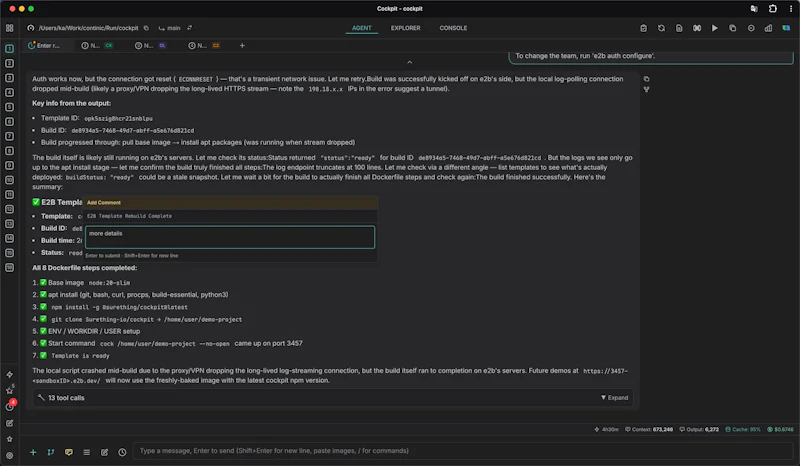The height and width of the screenshot is (466, 800).
Task: Select session tab with C2 badge
Action: coord(204,46)
